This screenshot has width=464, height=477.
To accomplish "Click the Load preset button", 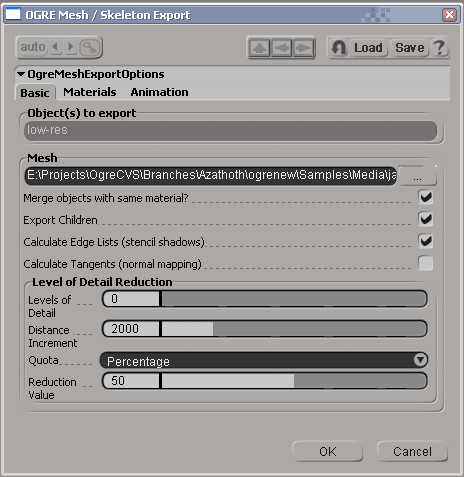I will point(368,48).
